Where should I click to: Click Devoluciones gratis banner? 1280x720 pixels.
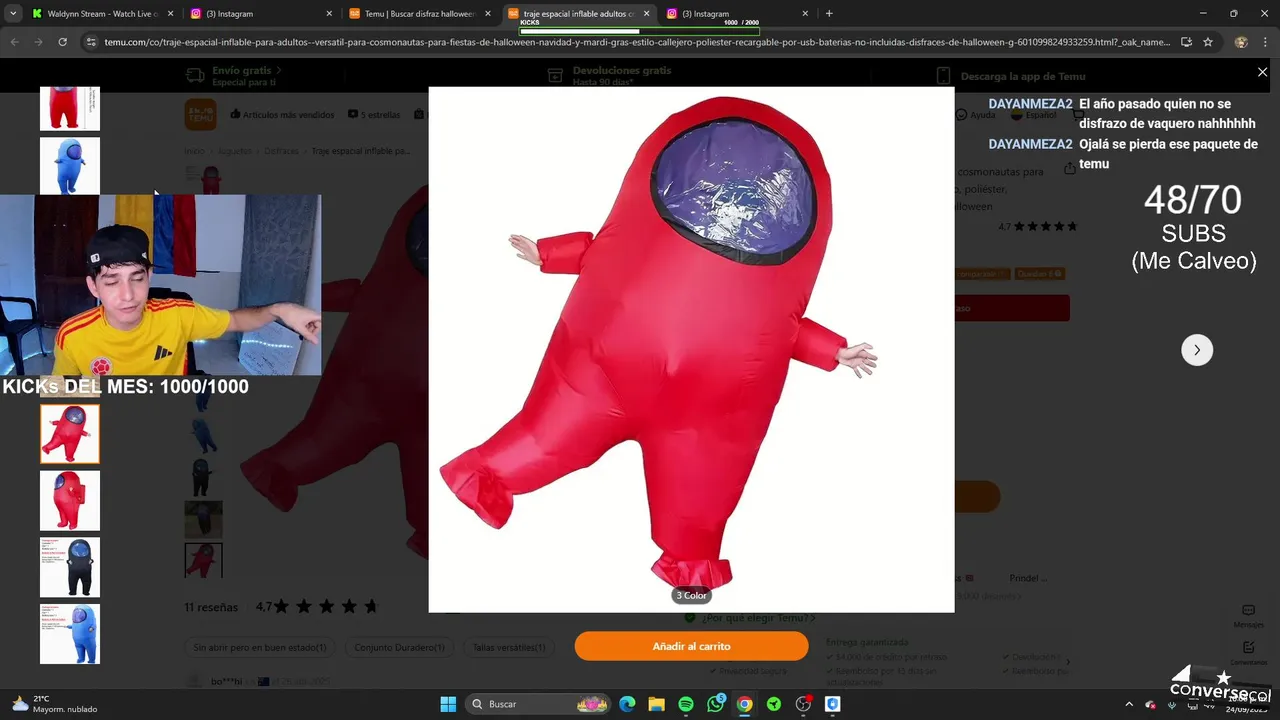click(610, 76)
